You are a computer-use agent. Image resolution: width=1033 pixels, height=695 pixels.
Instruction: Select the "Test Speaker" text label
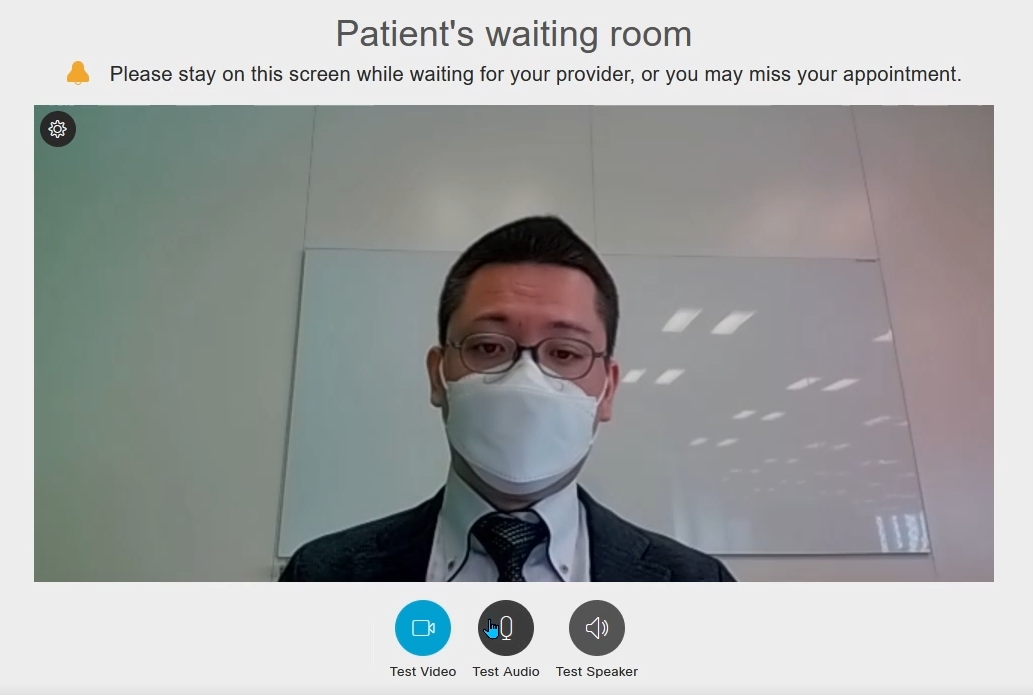point(597,671)
